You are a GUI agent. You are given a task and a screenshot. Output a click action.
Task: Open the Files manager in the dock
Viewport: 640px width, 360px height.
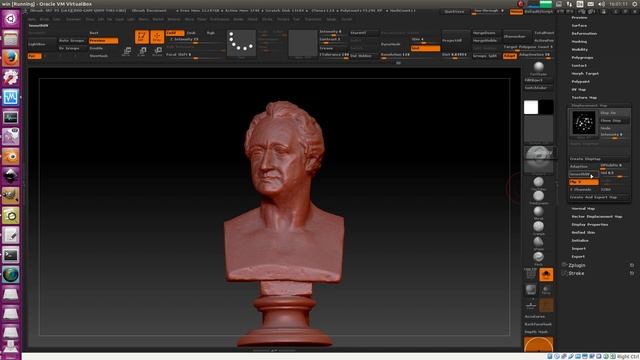point(11,38)
